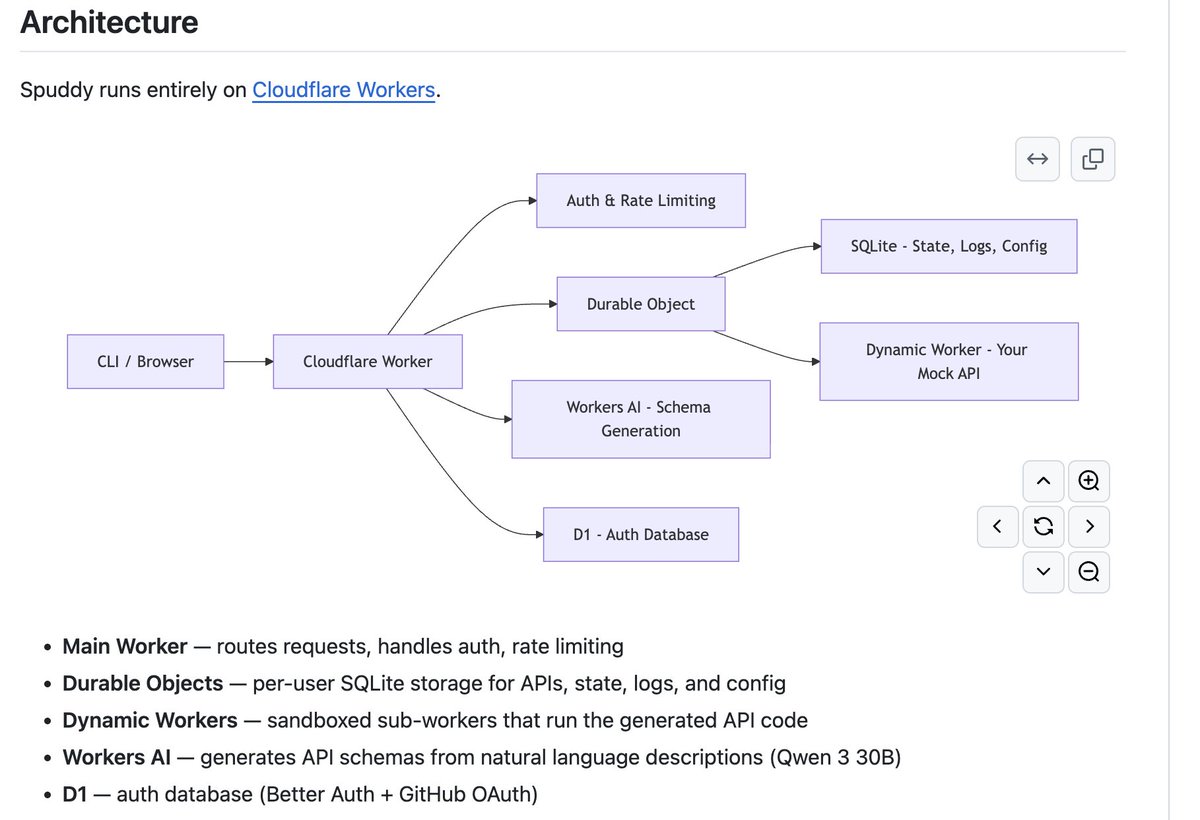Click the 'Main Worker' bullet text
This screenshot has height=820, width=1200.
[125, 647]
